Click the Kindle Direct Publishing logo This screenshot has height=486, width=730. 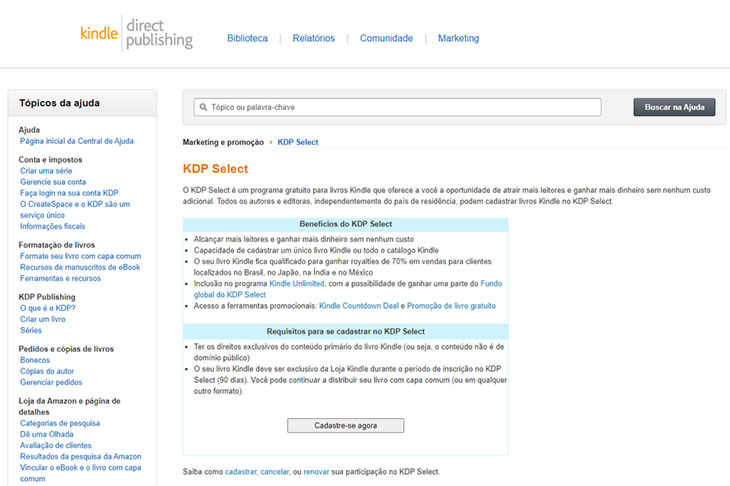[136, 33]
